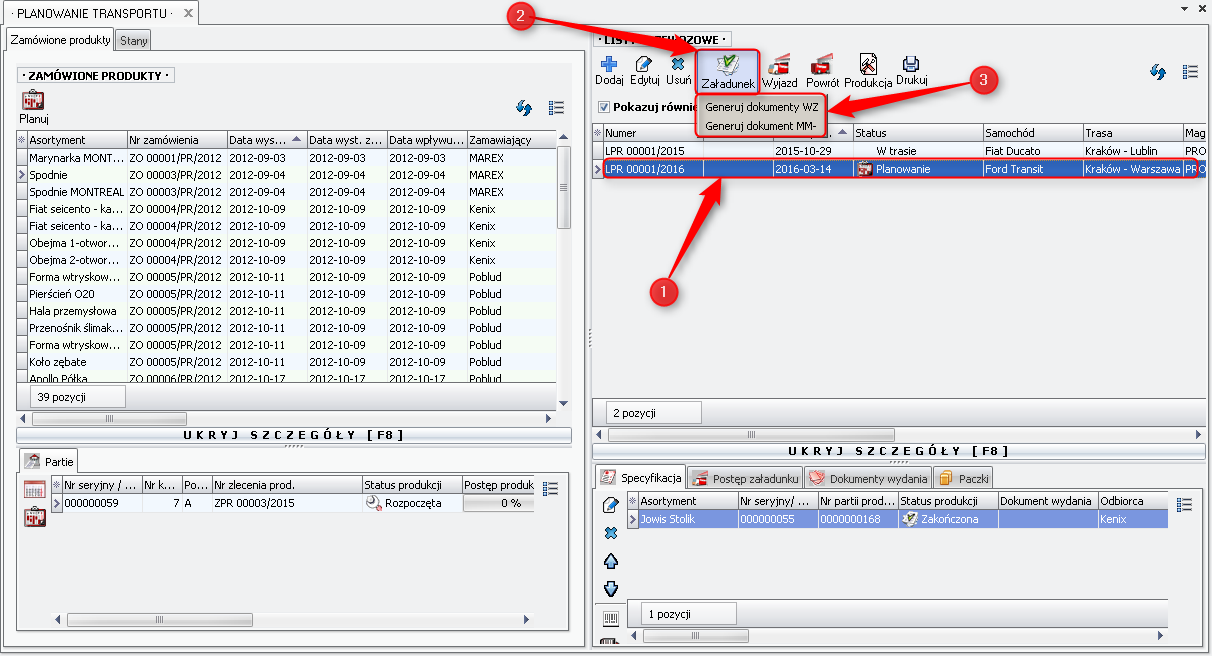
Task: Open column options list in Partie panel
Action: pyautogui.click(x=550, y=488)
